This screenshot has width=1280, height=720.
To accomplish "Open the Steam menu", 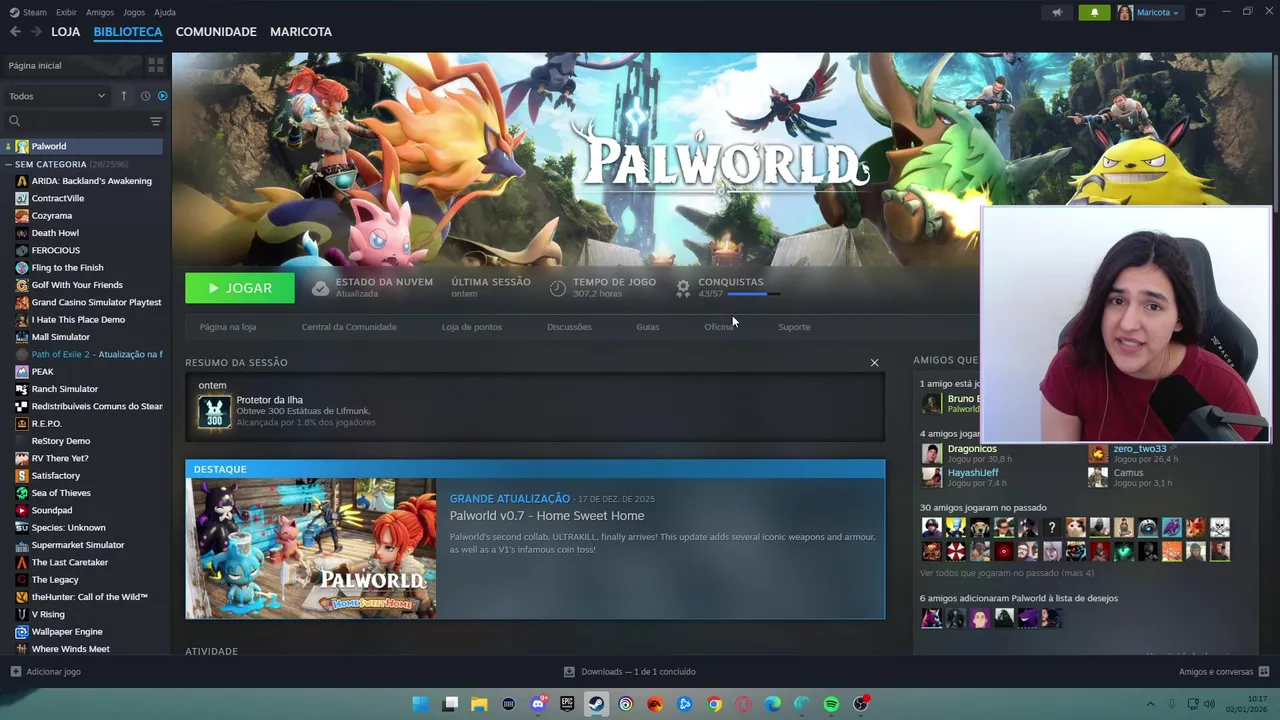I will coord(28,12).
